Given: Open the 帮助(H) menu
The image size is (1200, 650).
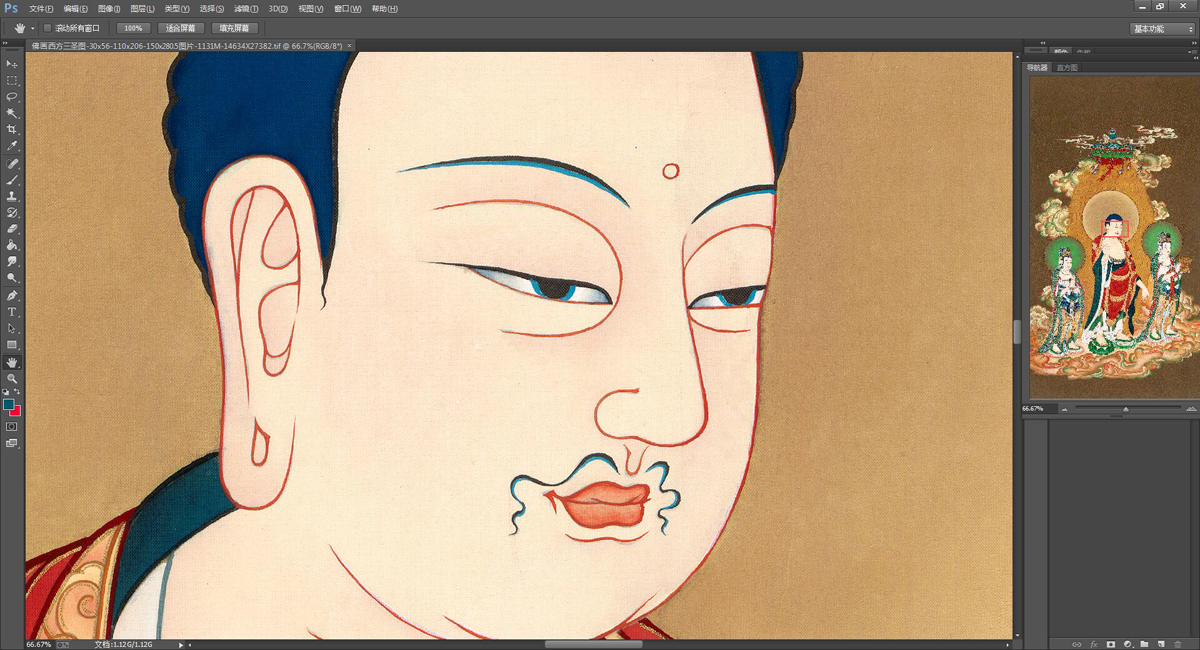Looking at the screenshot, I should (384, 8).
